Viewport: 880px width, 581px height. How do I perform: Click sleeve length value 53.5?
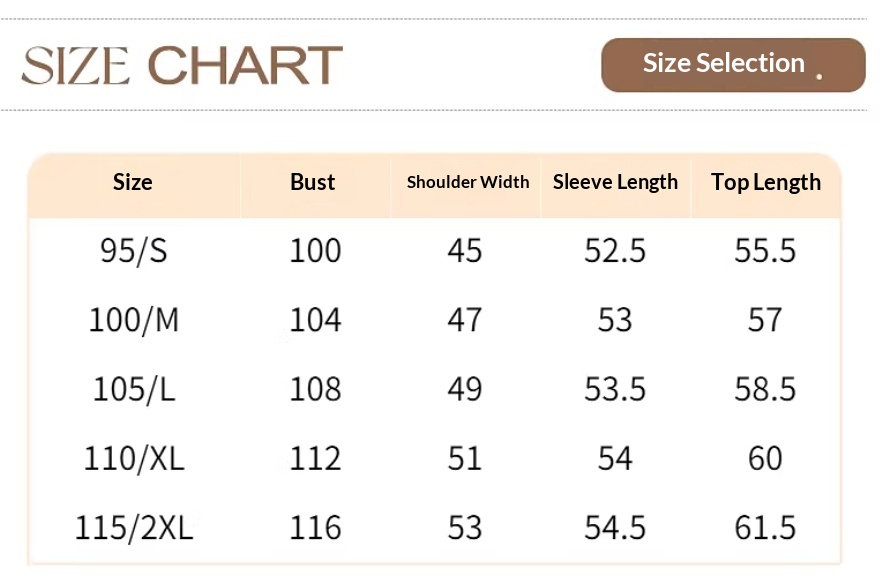point(615,389)
